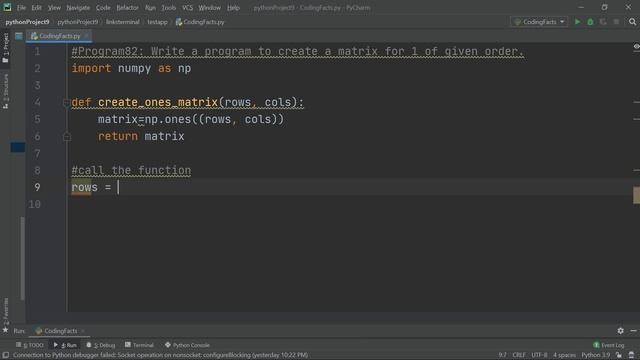Open the CodingFacts run configuration dropdown
640x360 pixels.
pos(539,22)
